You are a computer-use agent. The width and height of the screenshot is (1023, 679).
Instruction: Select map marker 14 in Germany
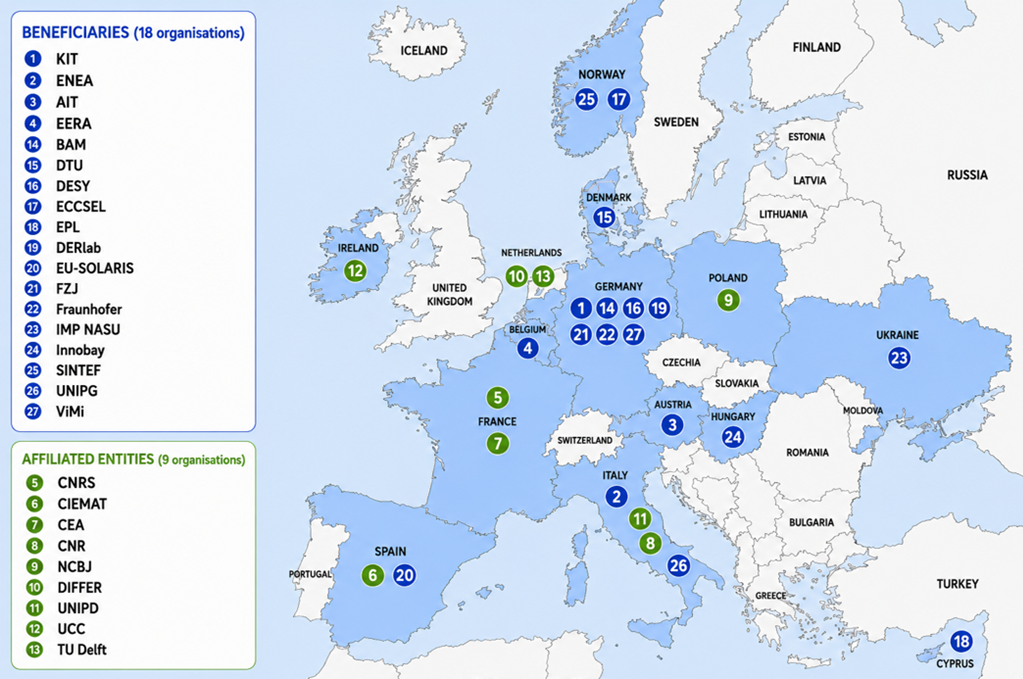[607, 308]
